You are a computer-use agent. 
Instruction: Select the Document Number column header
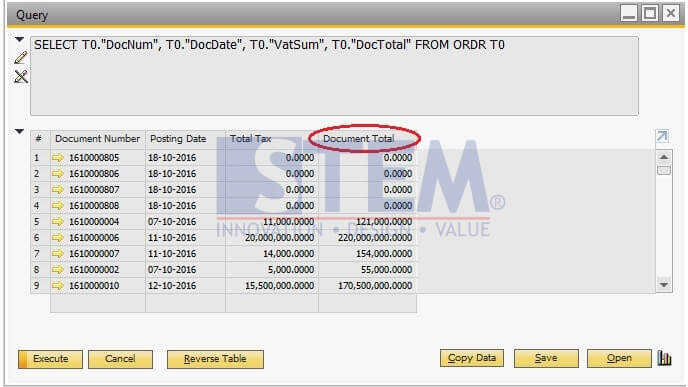coord(98,139)
